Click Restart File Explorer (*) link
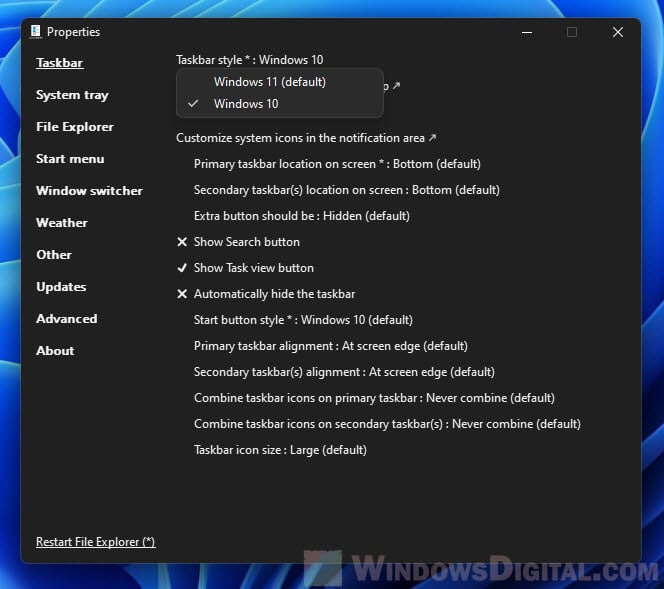This screenshot has height=589, width=664. (x=96, y=542)
